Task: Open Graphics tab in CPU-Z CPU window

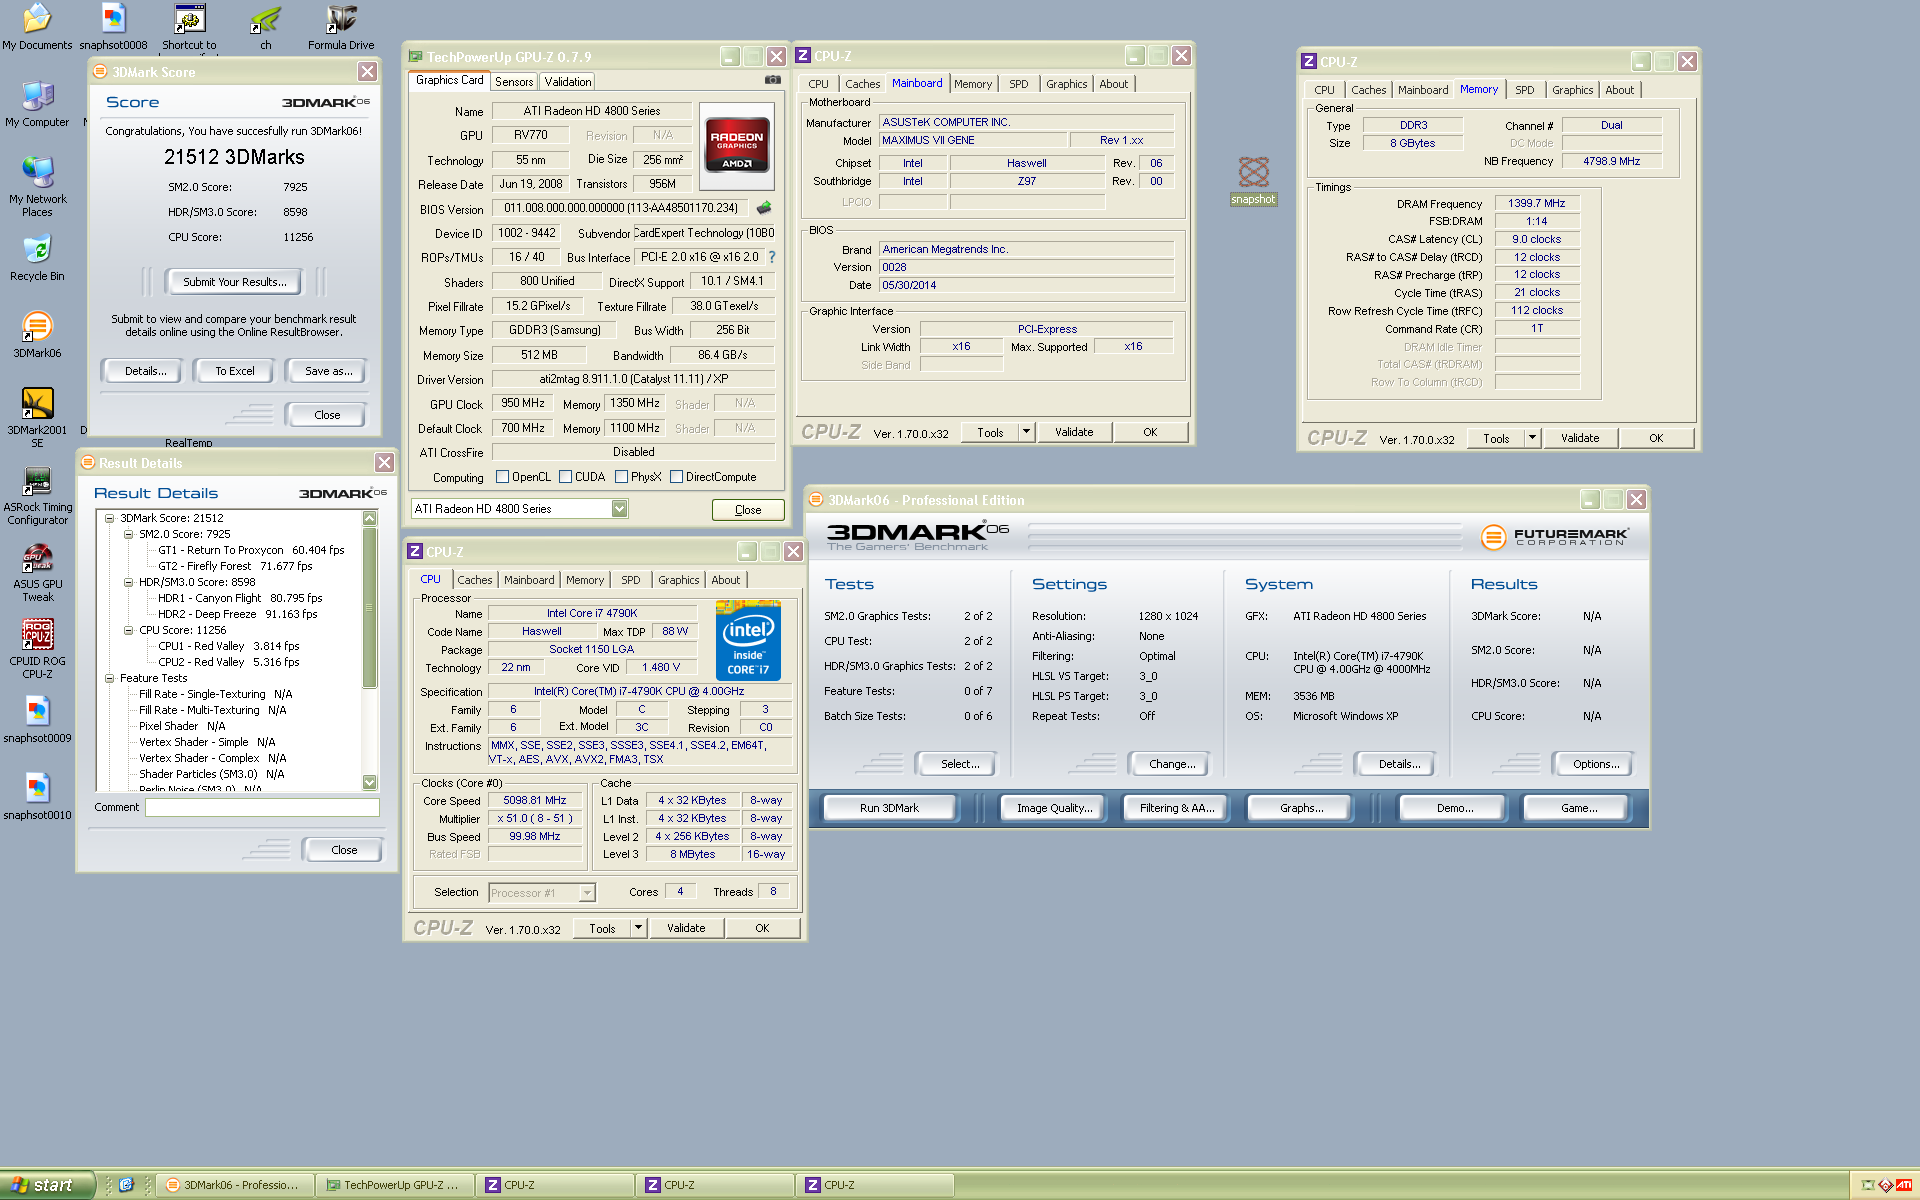Action: (678, 580)
